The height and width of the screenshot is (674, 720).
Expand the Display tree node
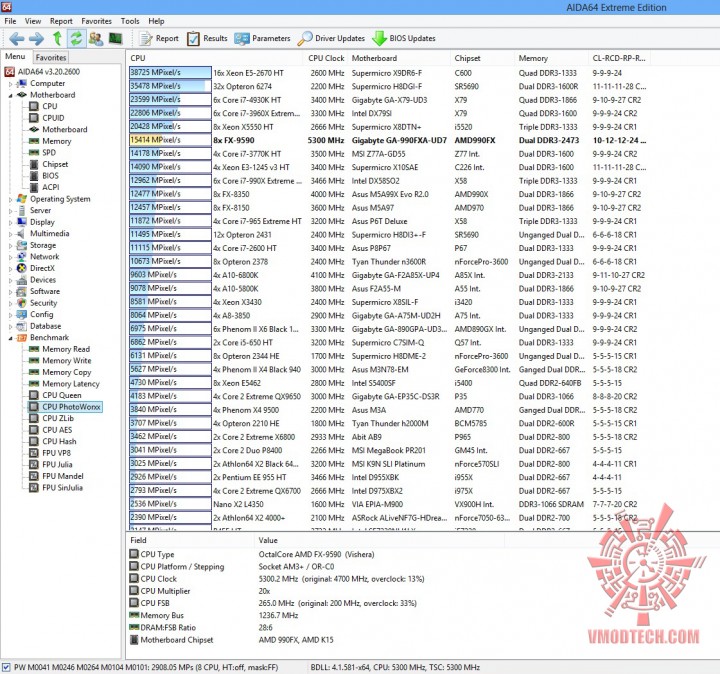(x=11, y=223)
